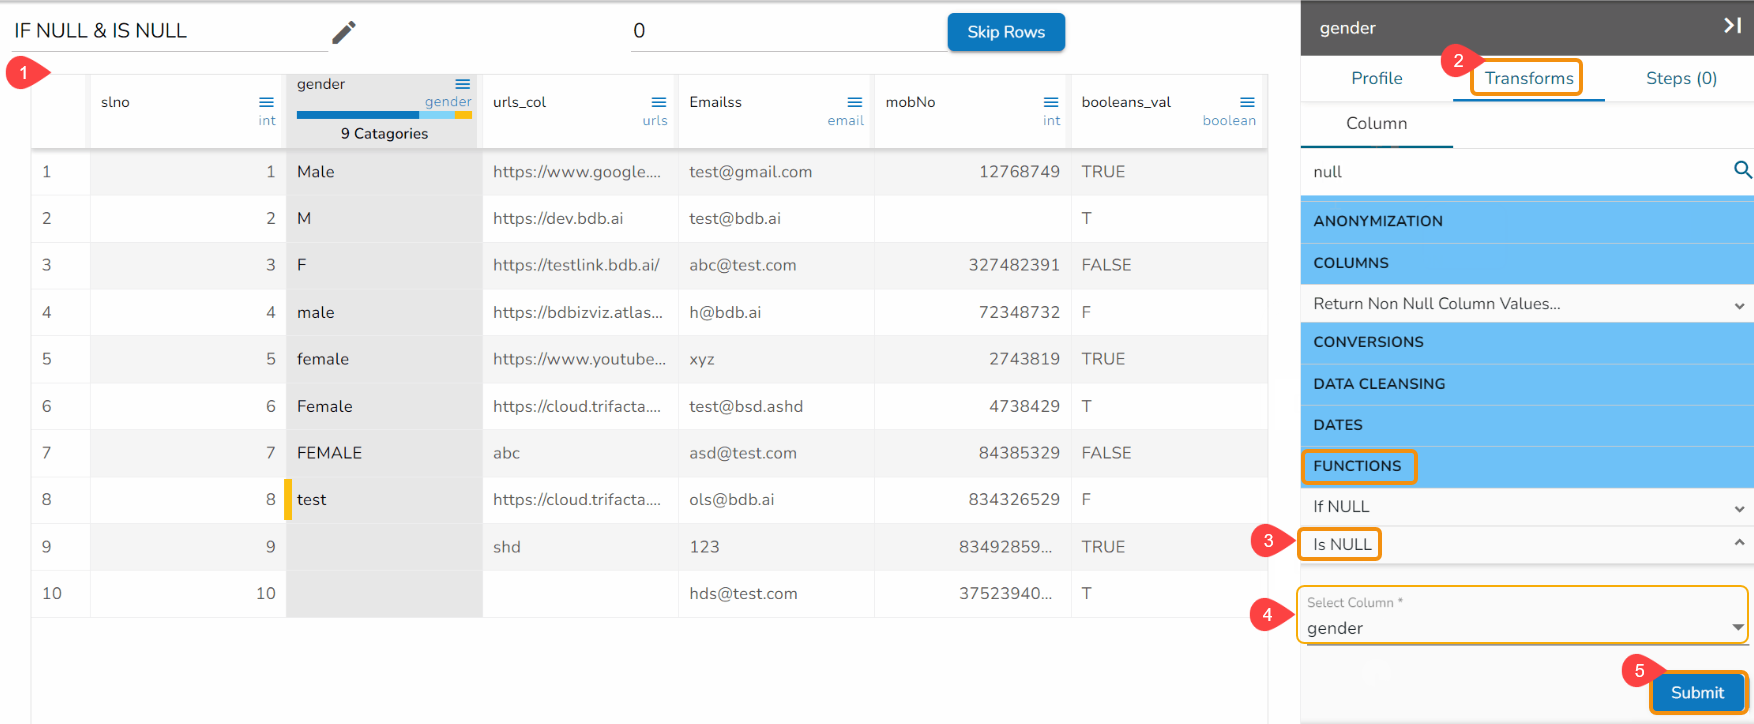Open the gender column hamburger menu
1754x724 pixels.
click(462, 84)
